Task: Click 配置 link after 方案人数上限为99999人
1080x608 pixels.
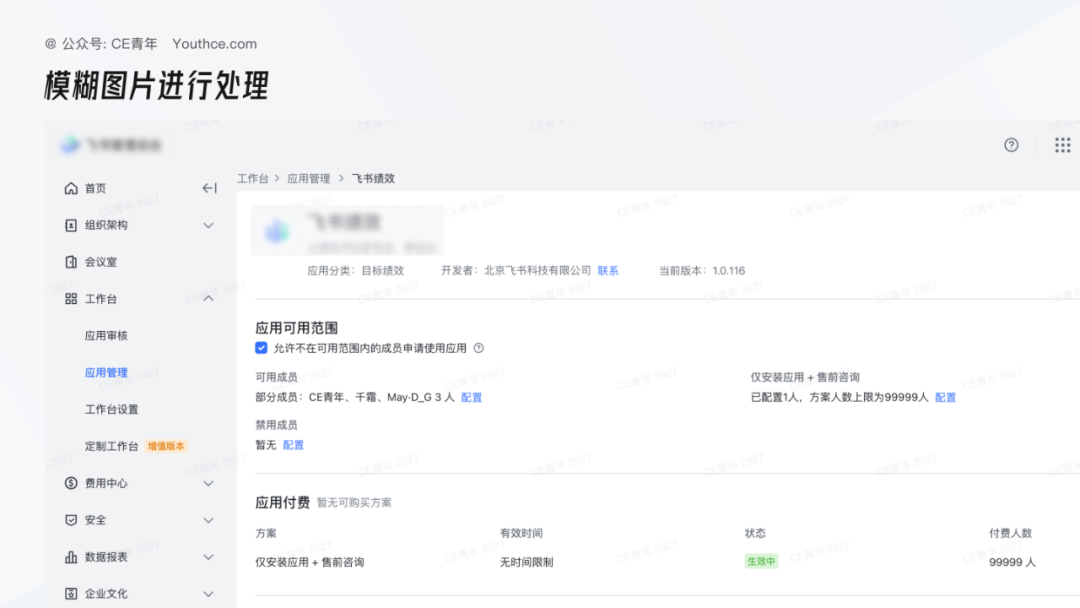Action: (x=945, y=397)
